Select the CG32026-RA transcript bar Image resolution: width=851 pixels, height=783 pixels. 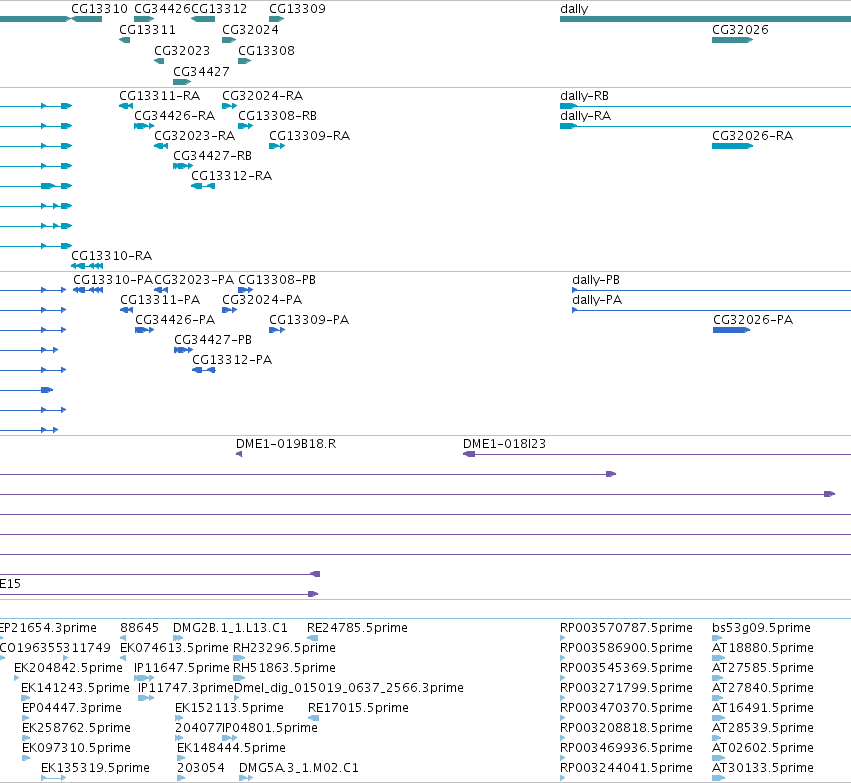732,146
